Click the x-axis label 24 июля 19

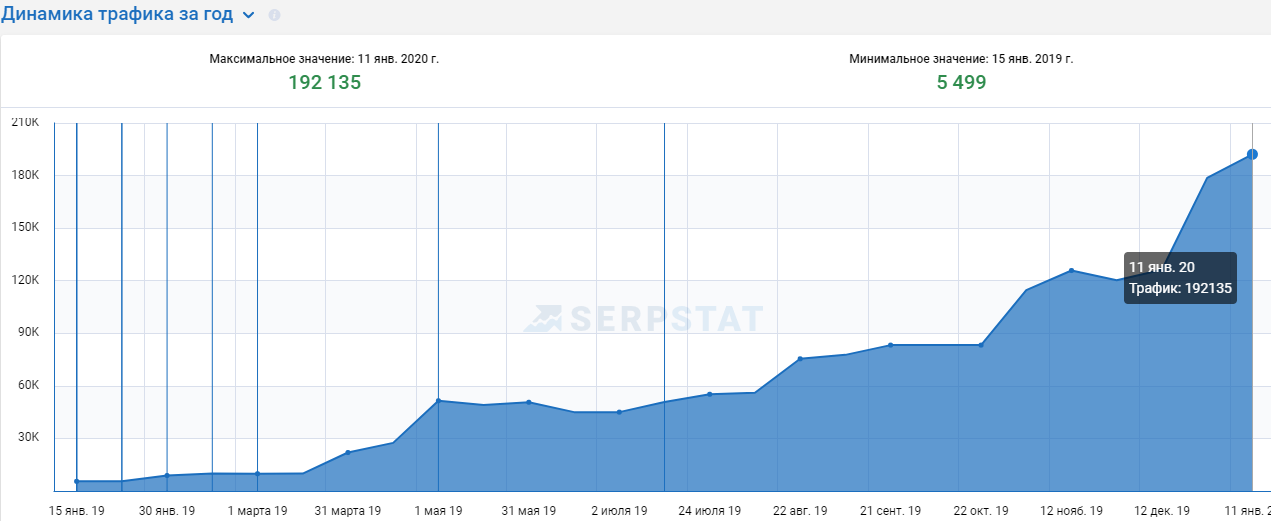click(709, 510)
